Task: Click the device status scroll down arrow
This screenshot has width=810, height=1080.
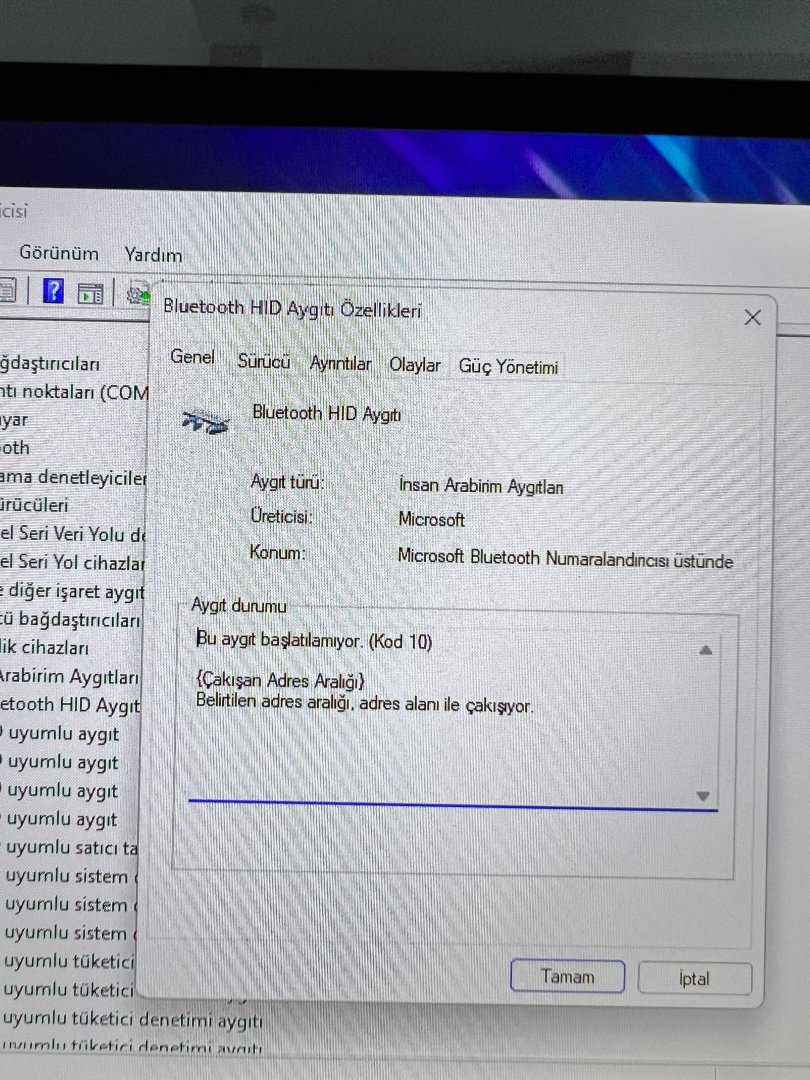Action: point(703,796)
